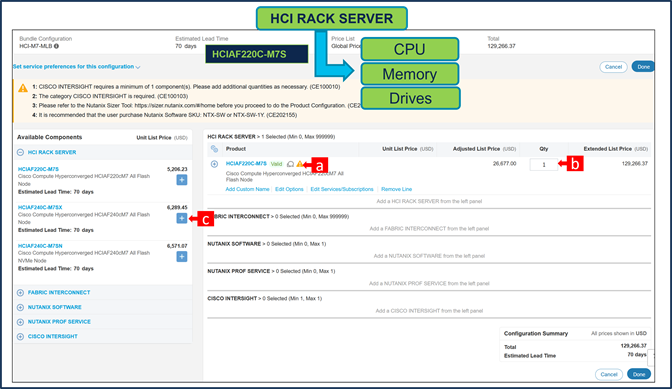Open info icon next to HCI-M7-MLB
This screenshot has width=672, height=389.
coord(57,46)
